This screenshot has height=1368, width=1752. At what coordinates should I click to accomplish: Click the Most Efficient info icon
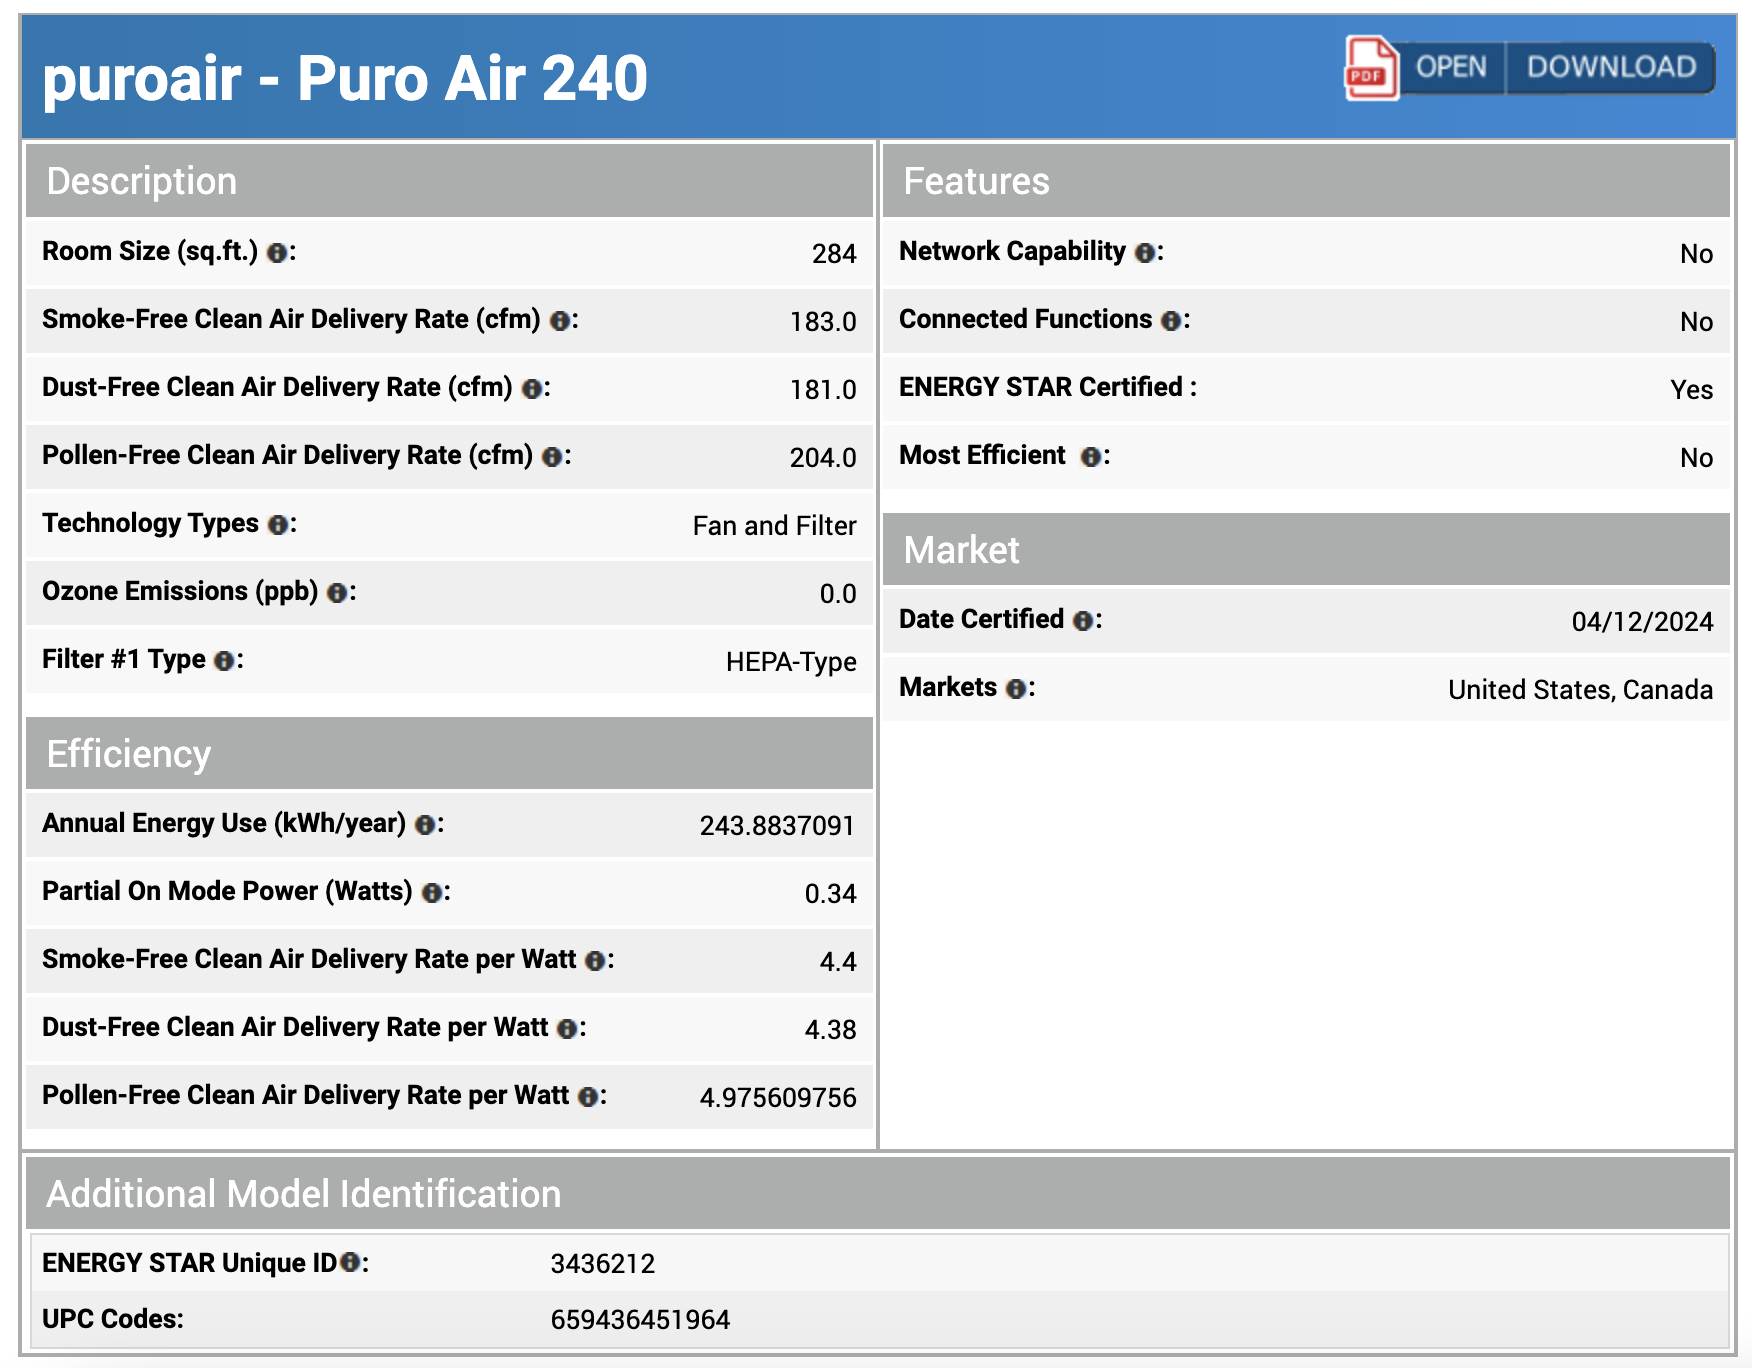[x=1092, y=457]
